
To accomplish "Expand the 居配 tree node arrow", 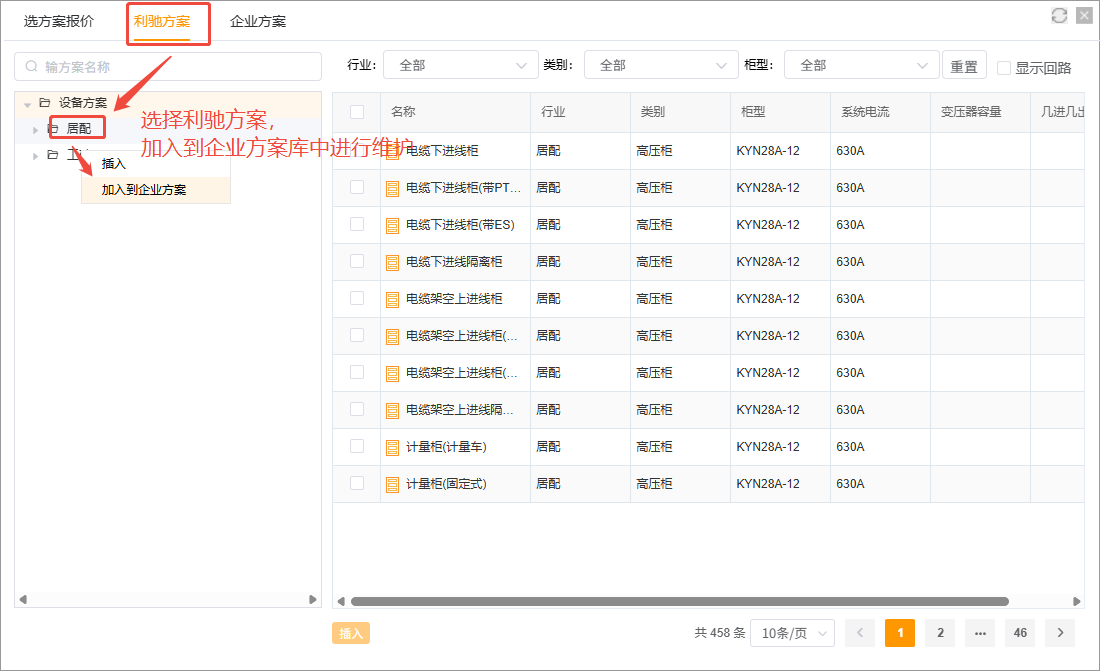I will (35, 130).
